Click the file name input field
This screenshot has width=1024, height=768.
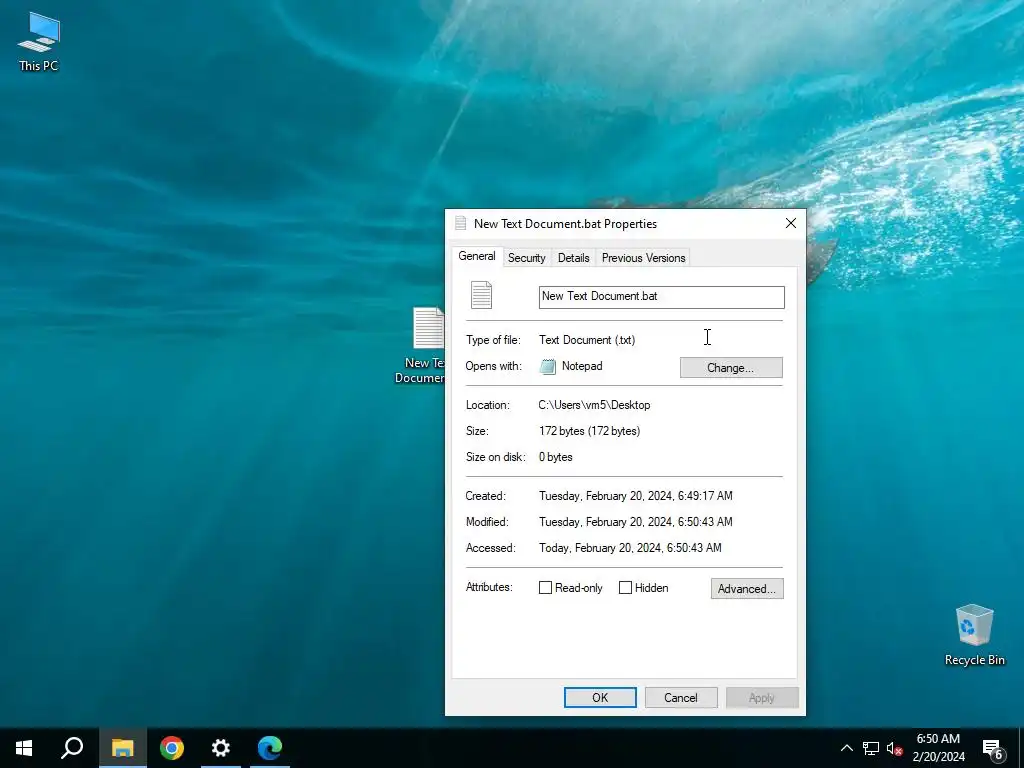[662, 297]
